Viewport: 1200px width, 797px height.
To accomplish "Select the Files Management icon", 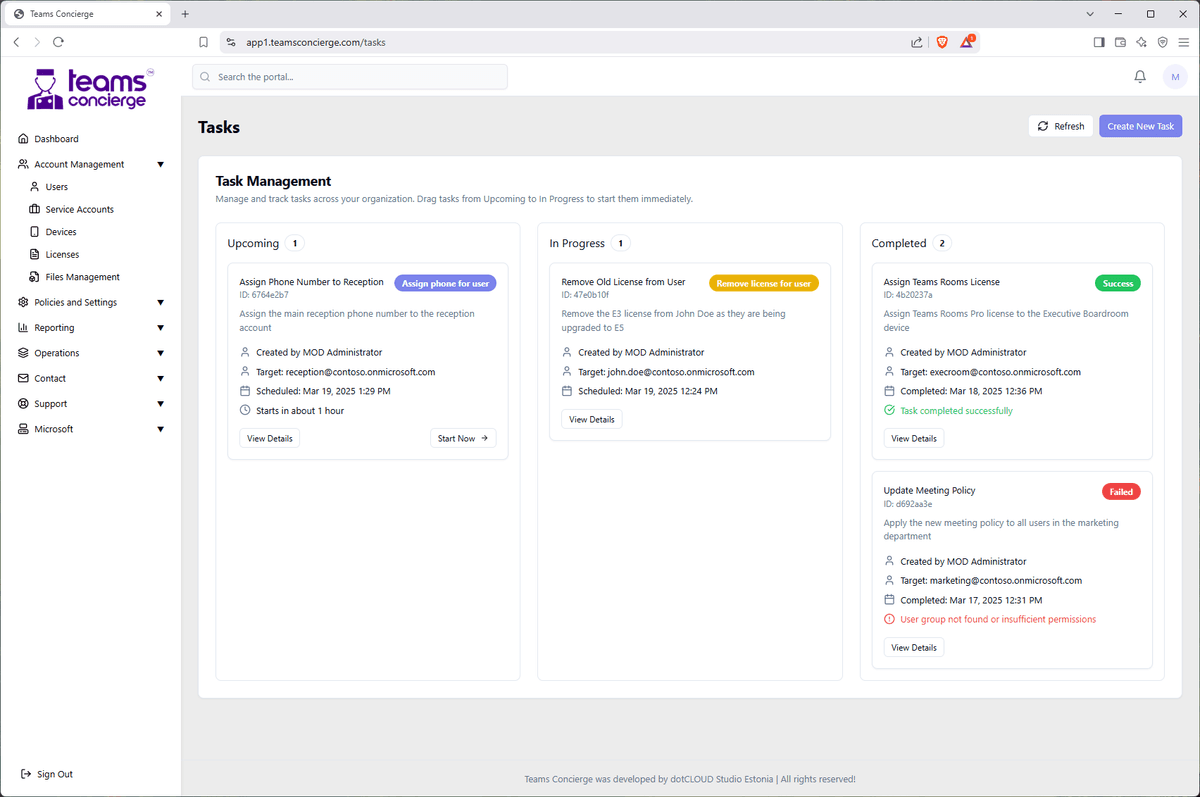I will point(36,276).
